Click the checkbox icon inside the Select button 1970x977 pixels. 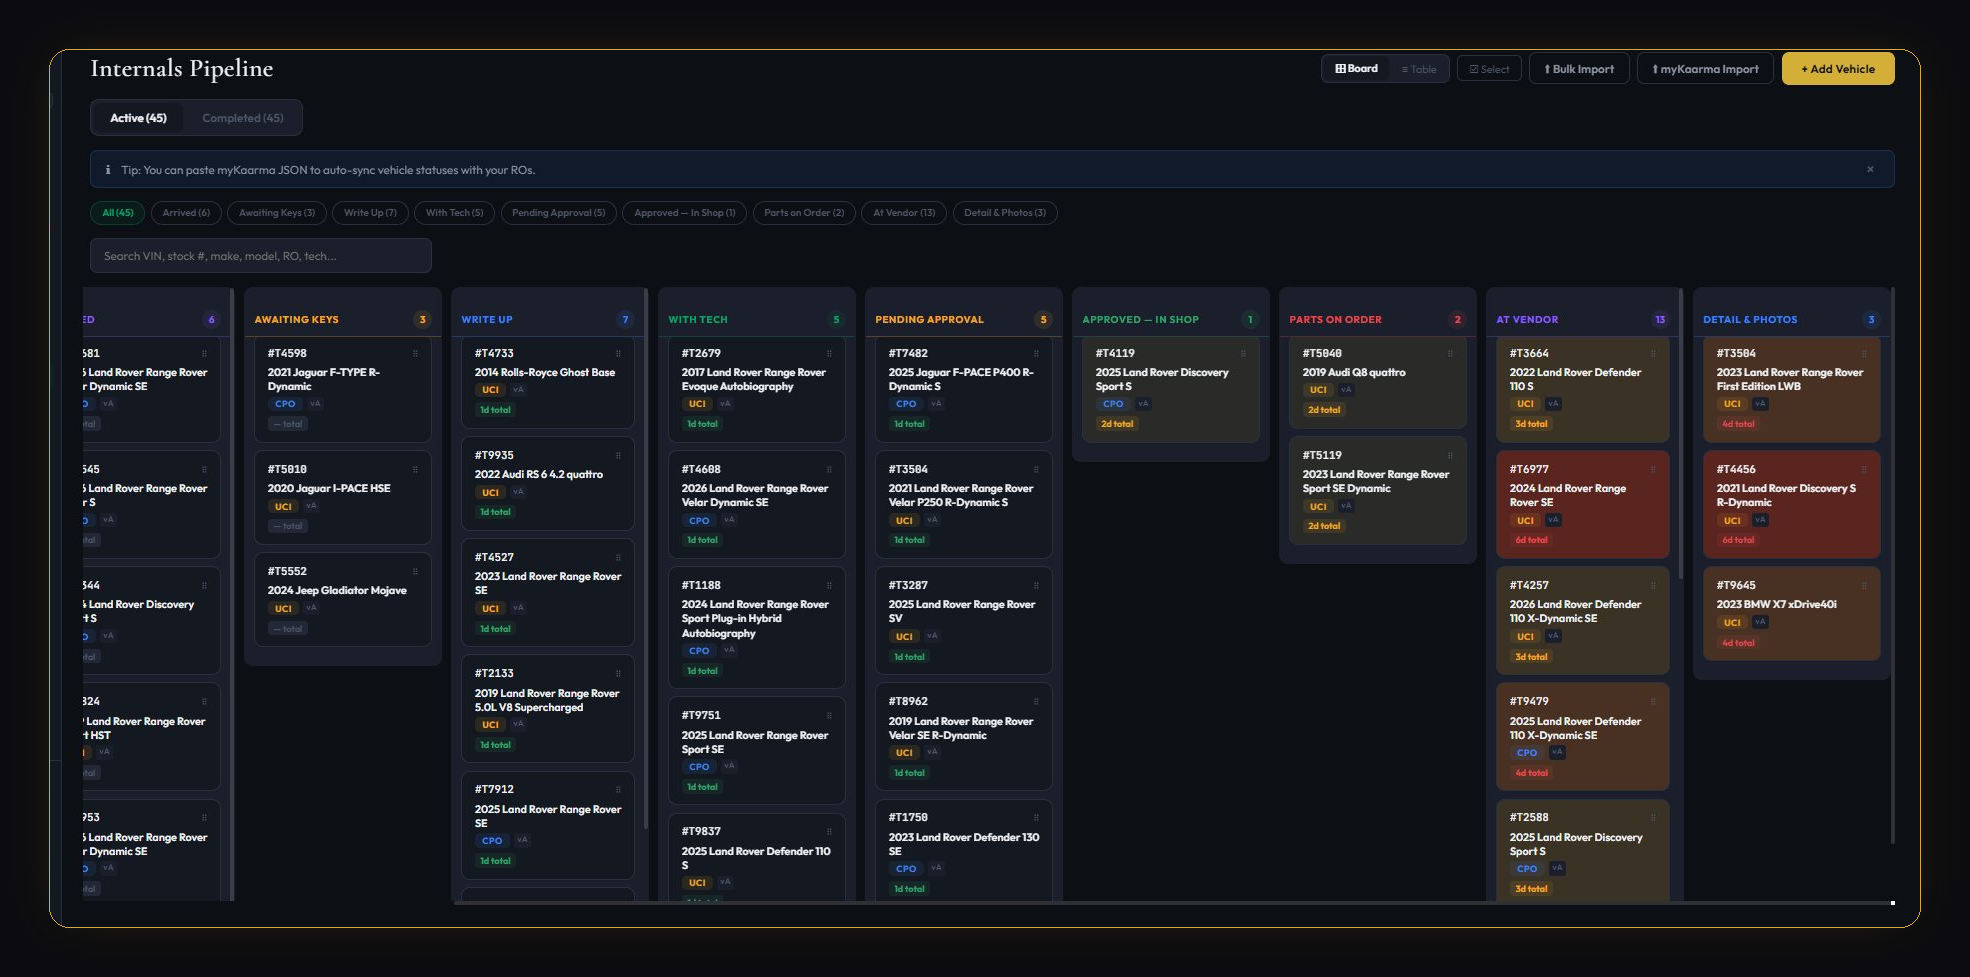coord(1473,68)
